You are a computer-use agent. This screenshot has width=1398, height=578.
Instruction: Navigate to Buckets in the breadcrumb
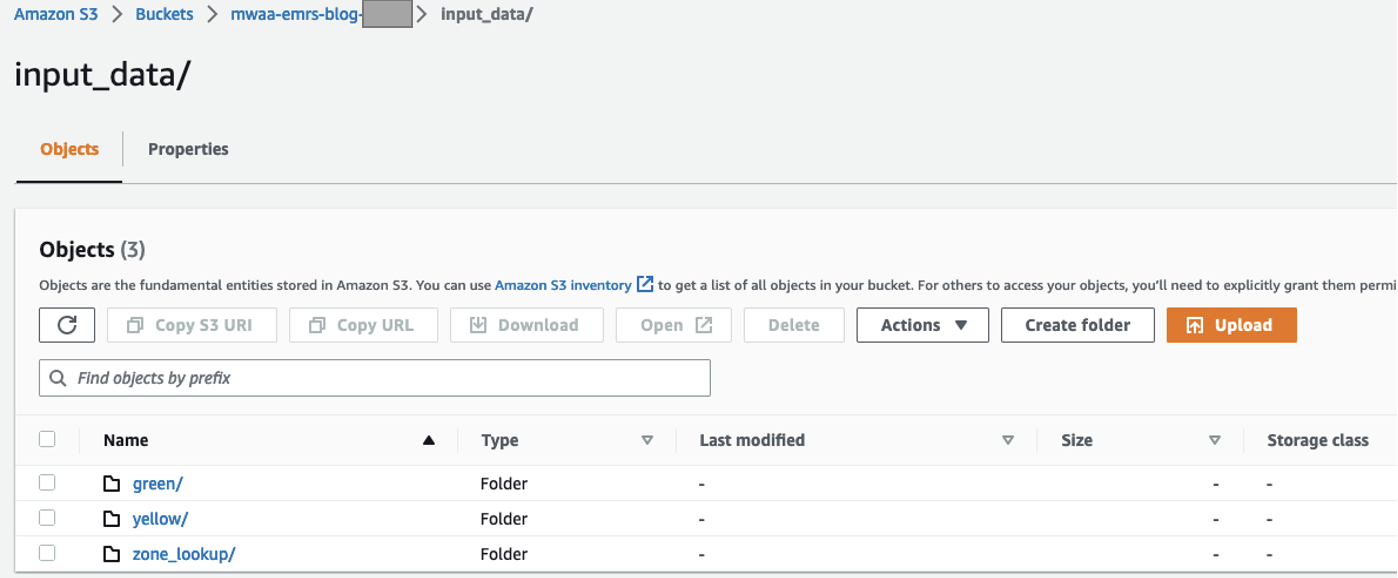[164, 15]
